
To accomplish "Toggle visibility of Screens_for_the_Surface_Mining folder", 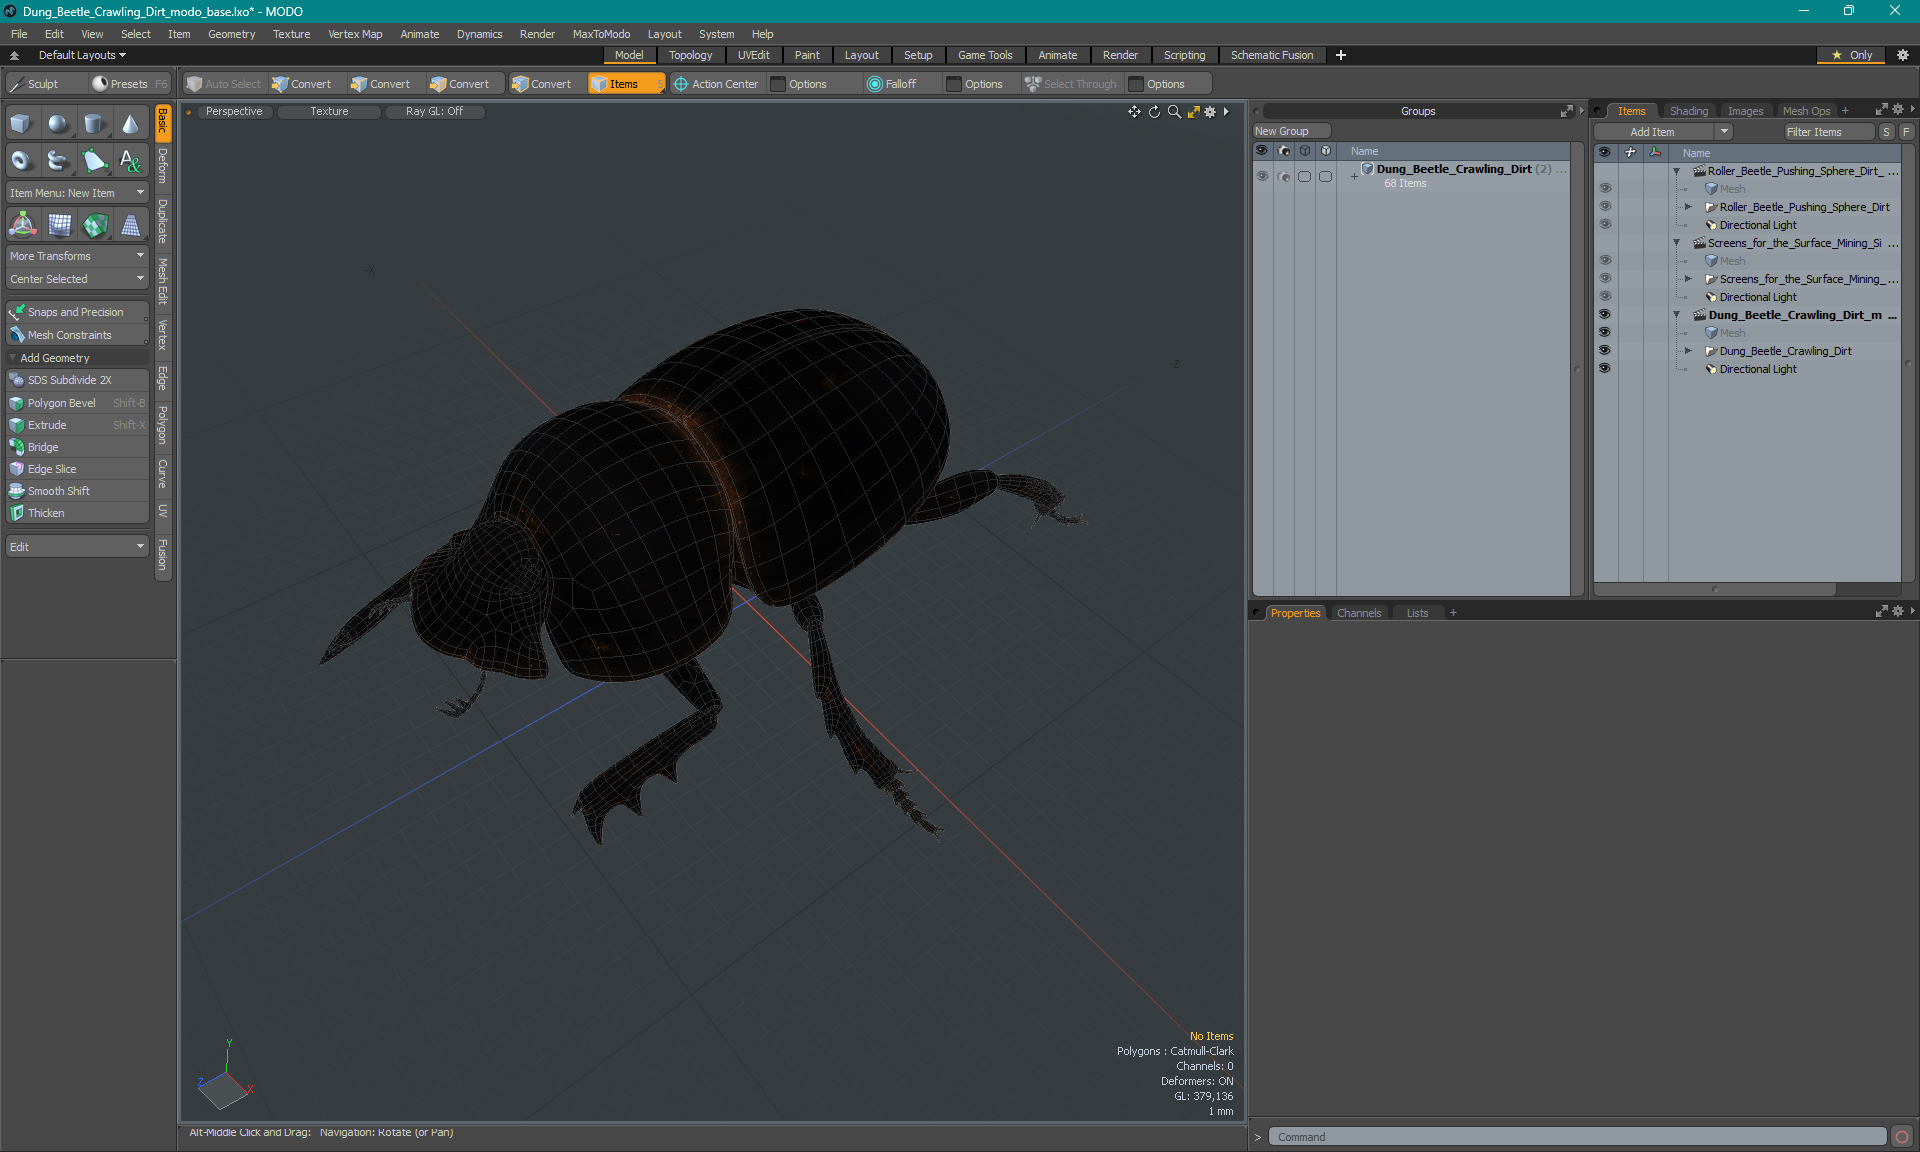I will [1604, 279].
